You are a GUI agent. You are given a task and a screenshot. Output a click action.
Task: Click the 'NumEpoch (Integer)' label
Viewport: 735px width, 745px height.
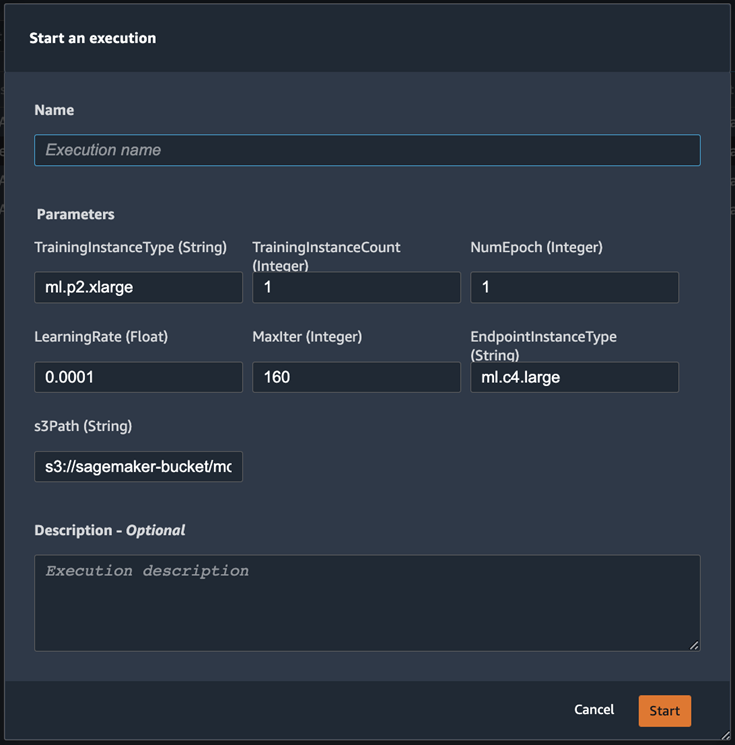click(536, 248)
